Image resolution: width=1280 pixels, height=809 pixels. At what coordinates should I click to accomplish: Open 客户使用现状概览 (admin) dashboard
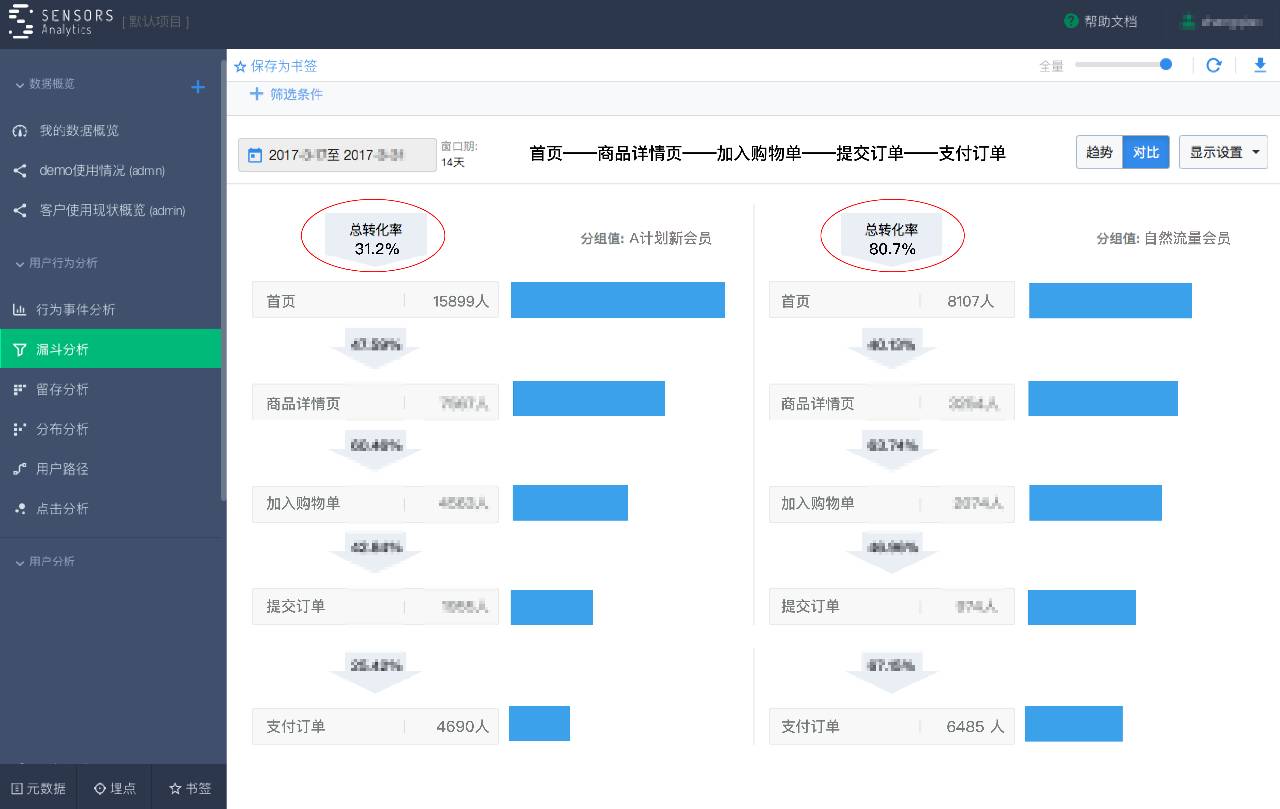110,211
